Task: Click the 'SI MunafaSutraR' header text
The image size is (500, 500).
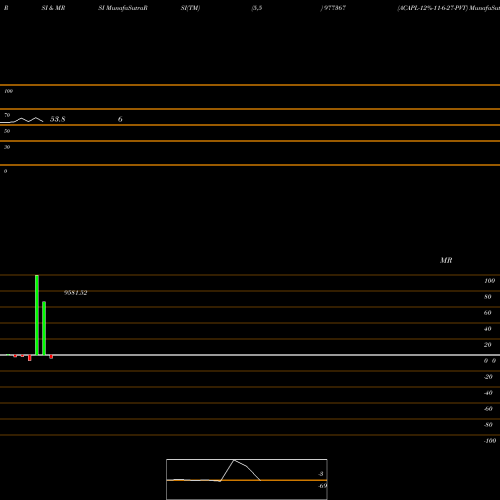Action: 123,8
